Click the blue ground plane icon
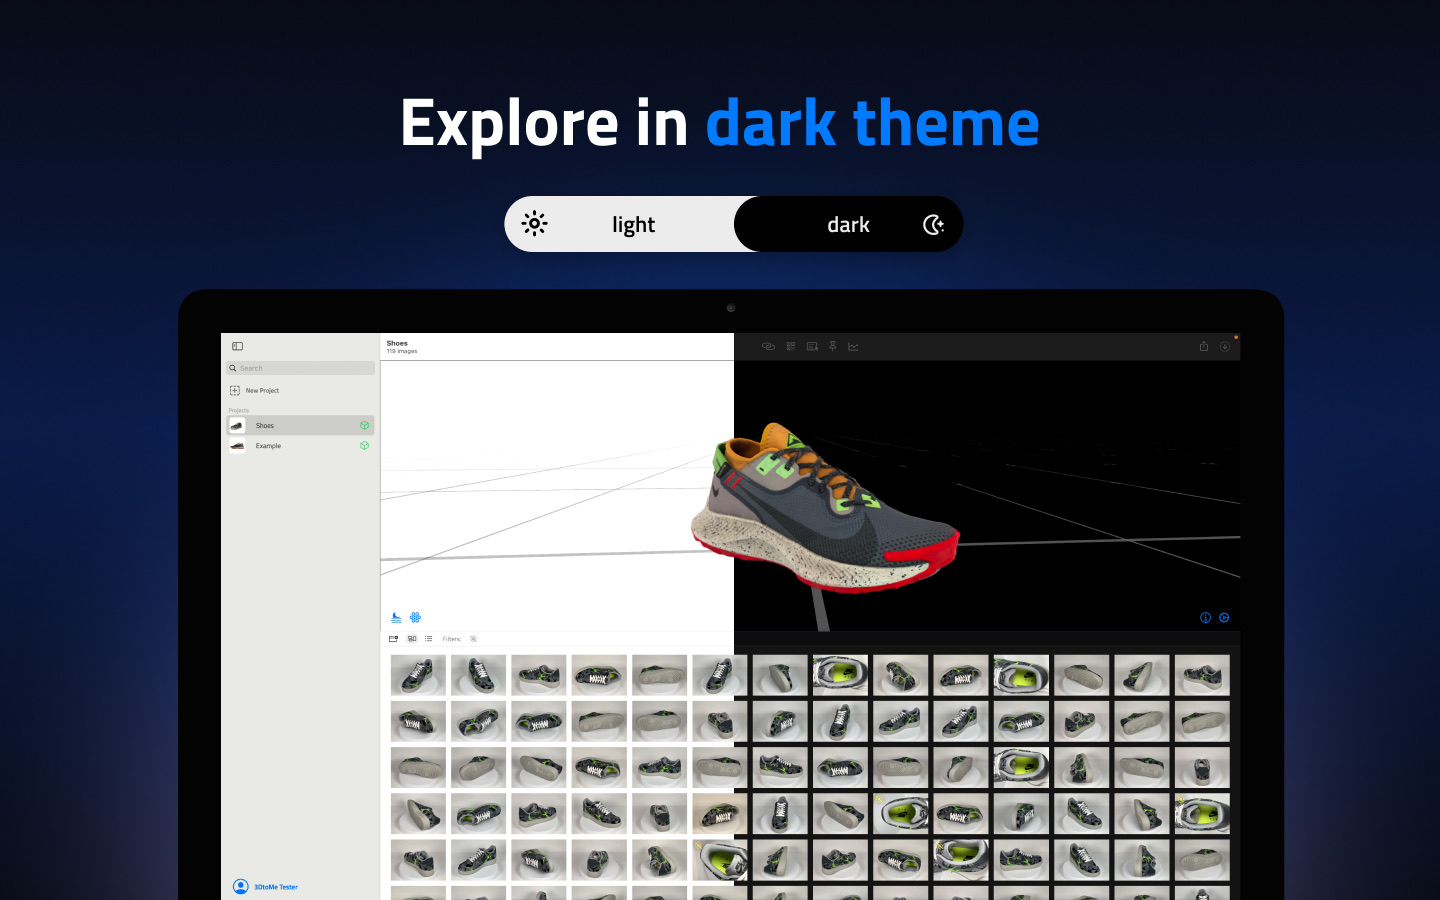Viewport: 1440px width, 900px height. point(396,617)
